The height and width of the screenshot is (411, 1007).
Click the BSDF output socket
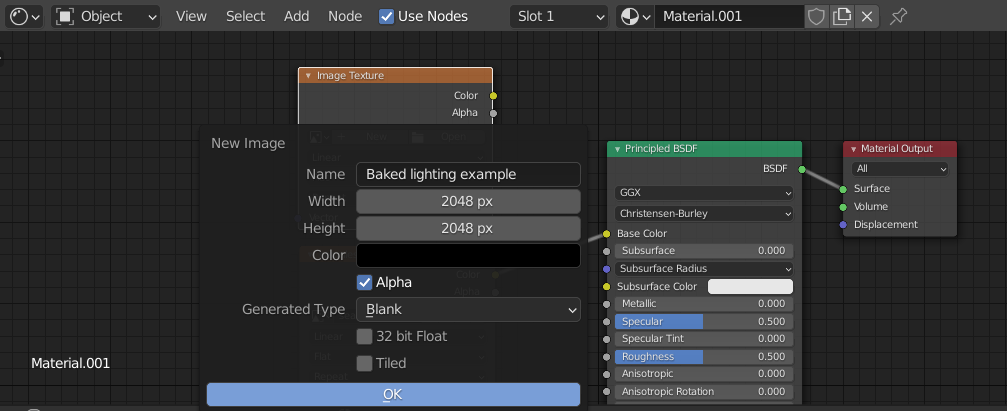pos(801,169)
